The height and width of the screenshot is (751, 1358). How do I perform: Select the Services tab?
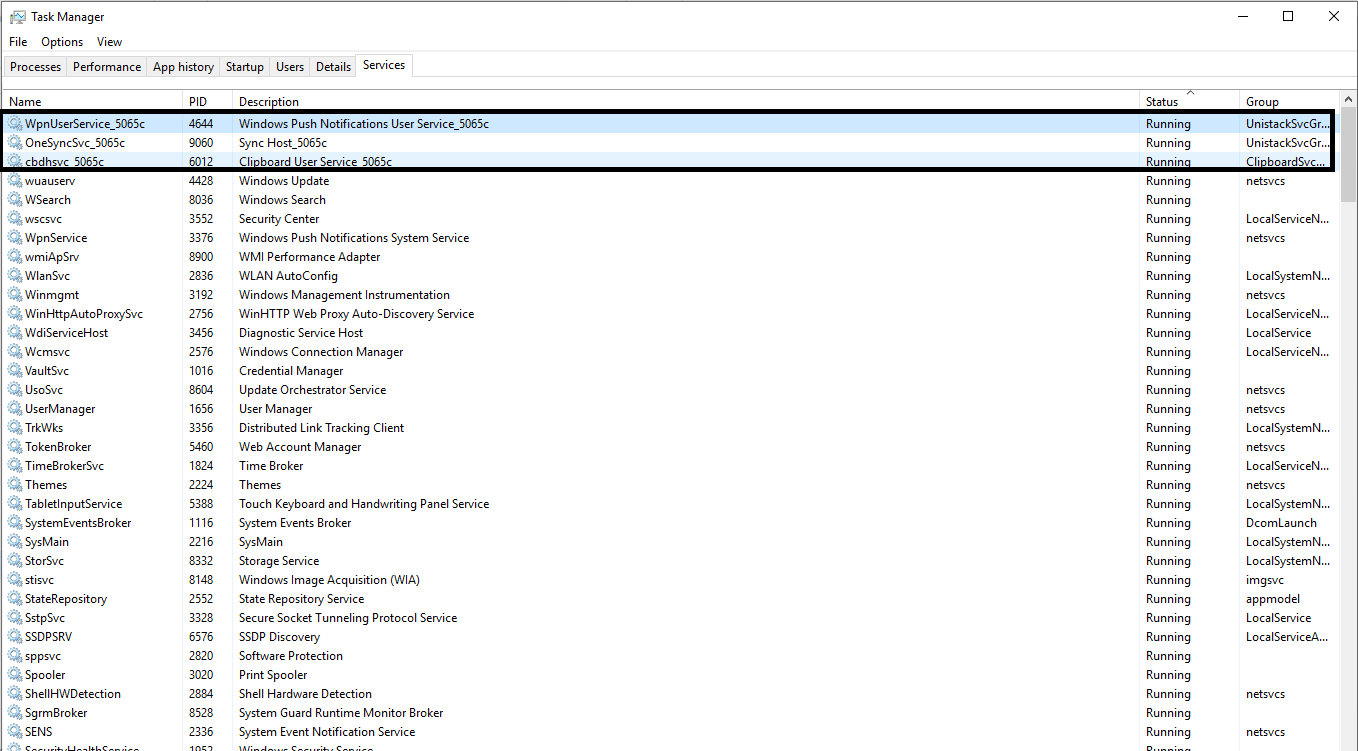coord(384,65)
